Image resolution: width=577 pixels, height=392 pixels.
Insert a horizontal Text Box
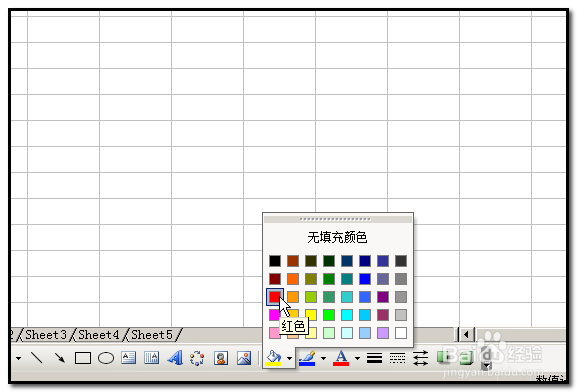tap(128, 357)
